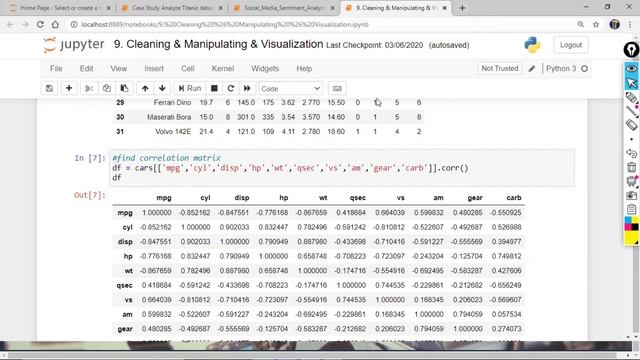Switch to Home Page browser tab
Screen dimensions: 640x360
click(60, 8)
